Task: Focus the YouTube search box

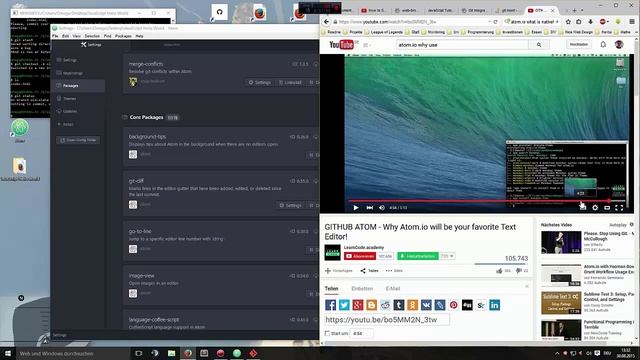Action: pyautogui.click(x=462, y=45)
